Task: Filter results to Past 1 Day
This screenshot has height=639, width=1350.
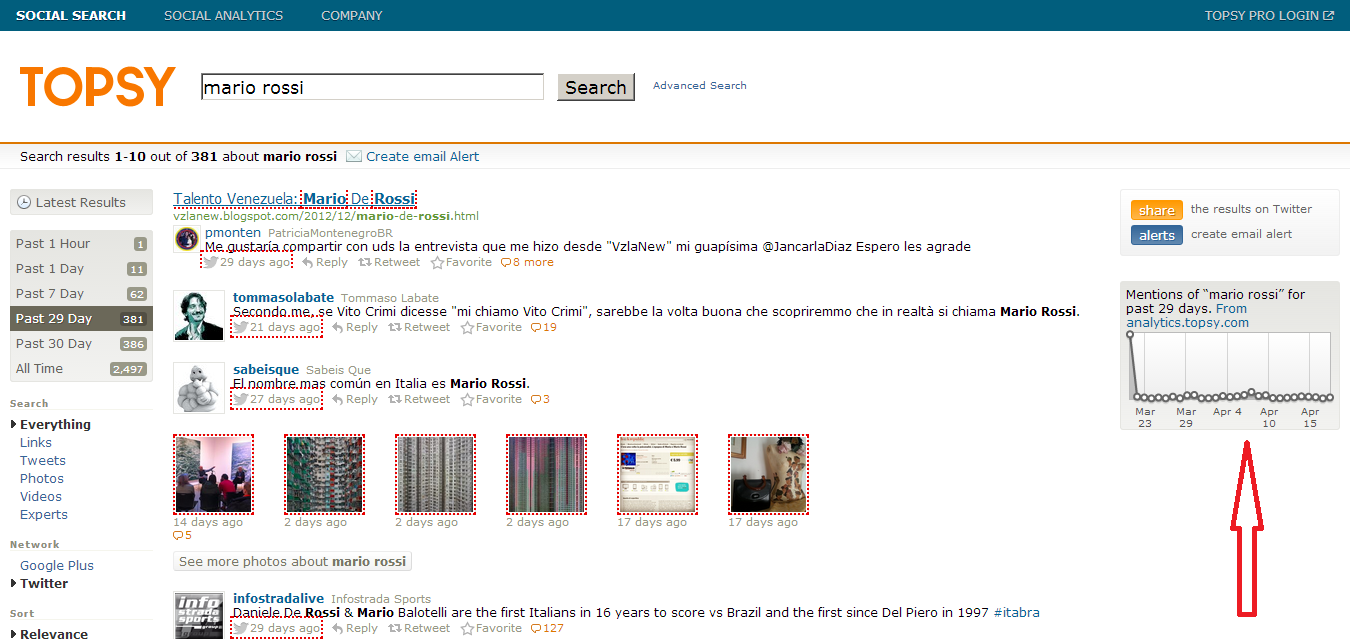Action: pos(81,268)
